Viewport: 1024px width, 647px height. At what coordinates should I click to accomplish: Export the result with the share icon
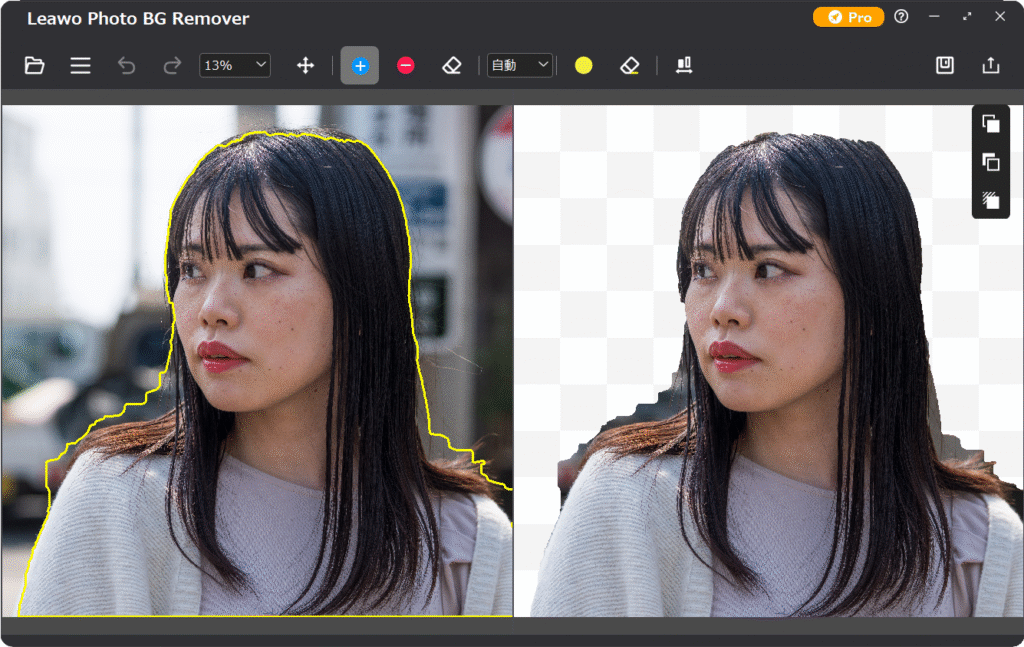[x=991, y=66]
